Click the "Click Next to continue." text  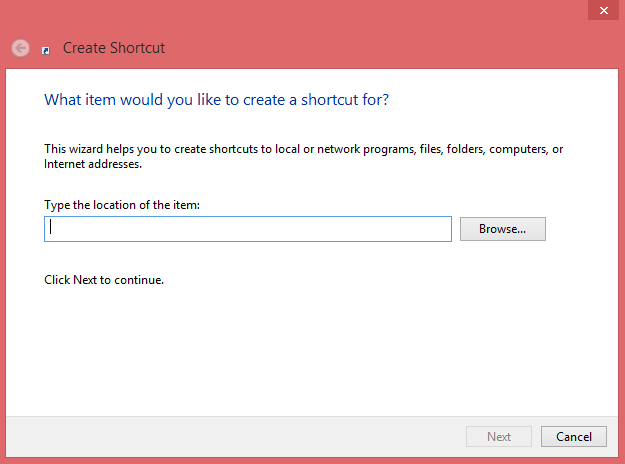(x=104, y=280)
